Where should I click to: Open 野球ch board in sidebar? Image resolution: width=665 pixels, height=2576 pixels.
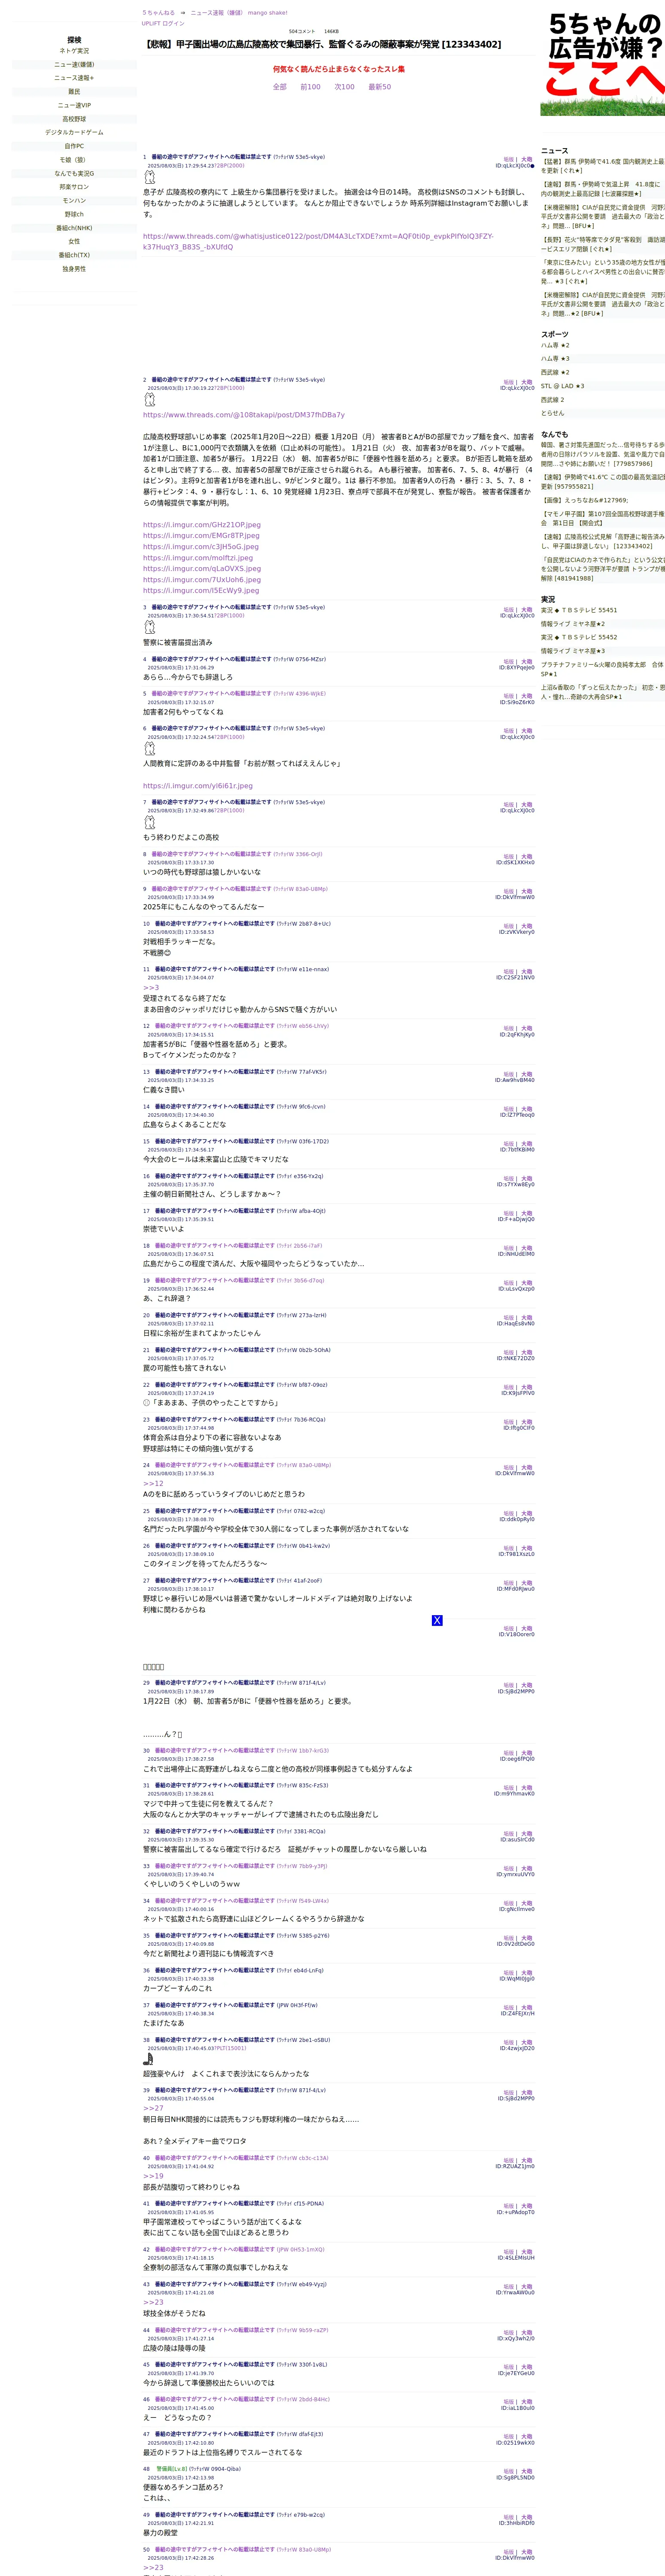click(x=74, y=214)
